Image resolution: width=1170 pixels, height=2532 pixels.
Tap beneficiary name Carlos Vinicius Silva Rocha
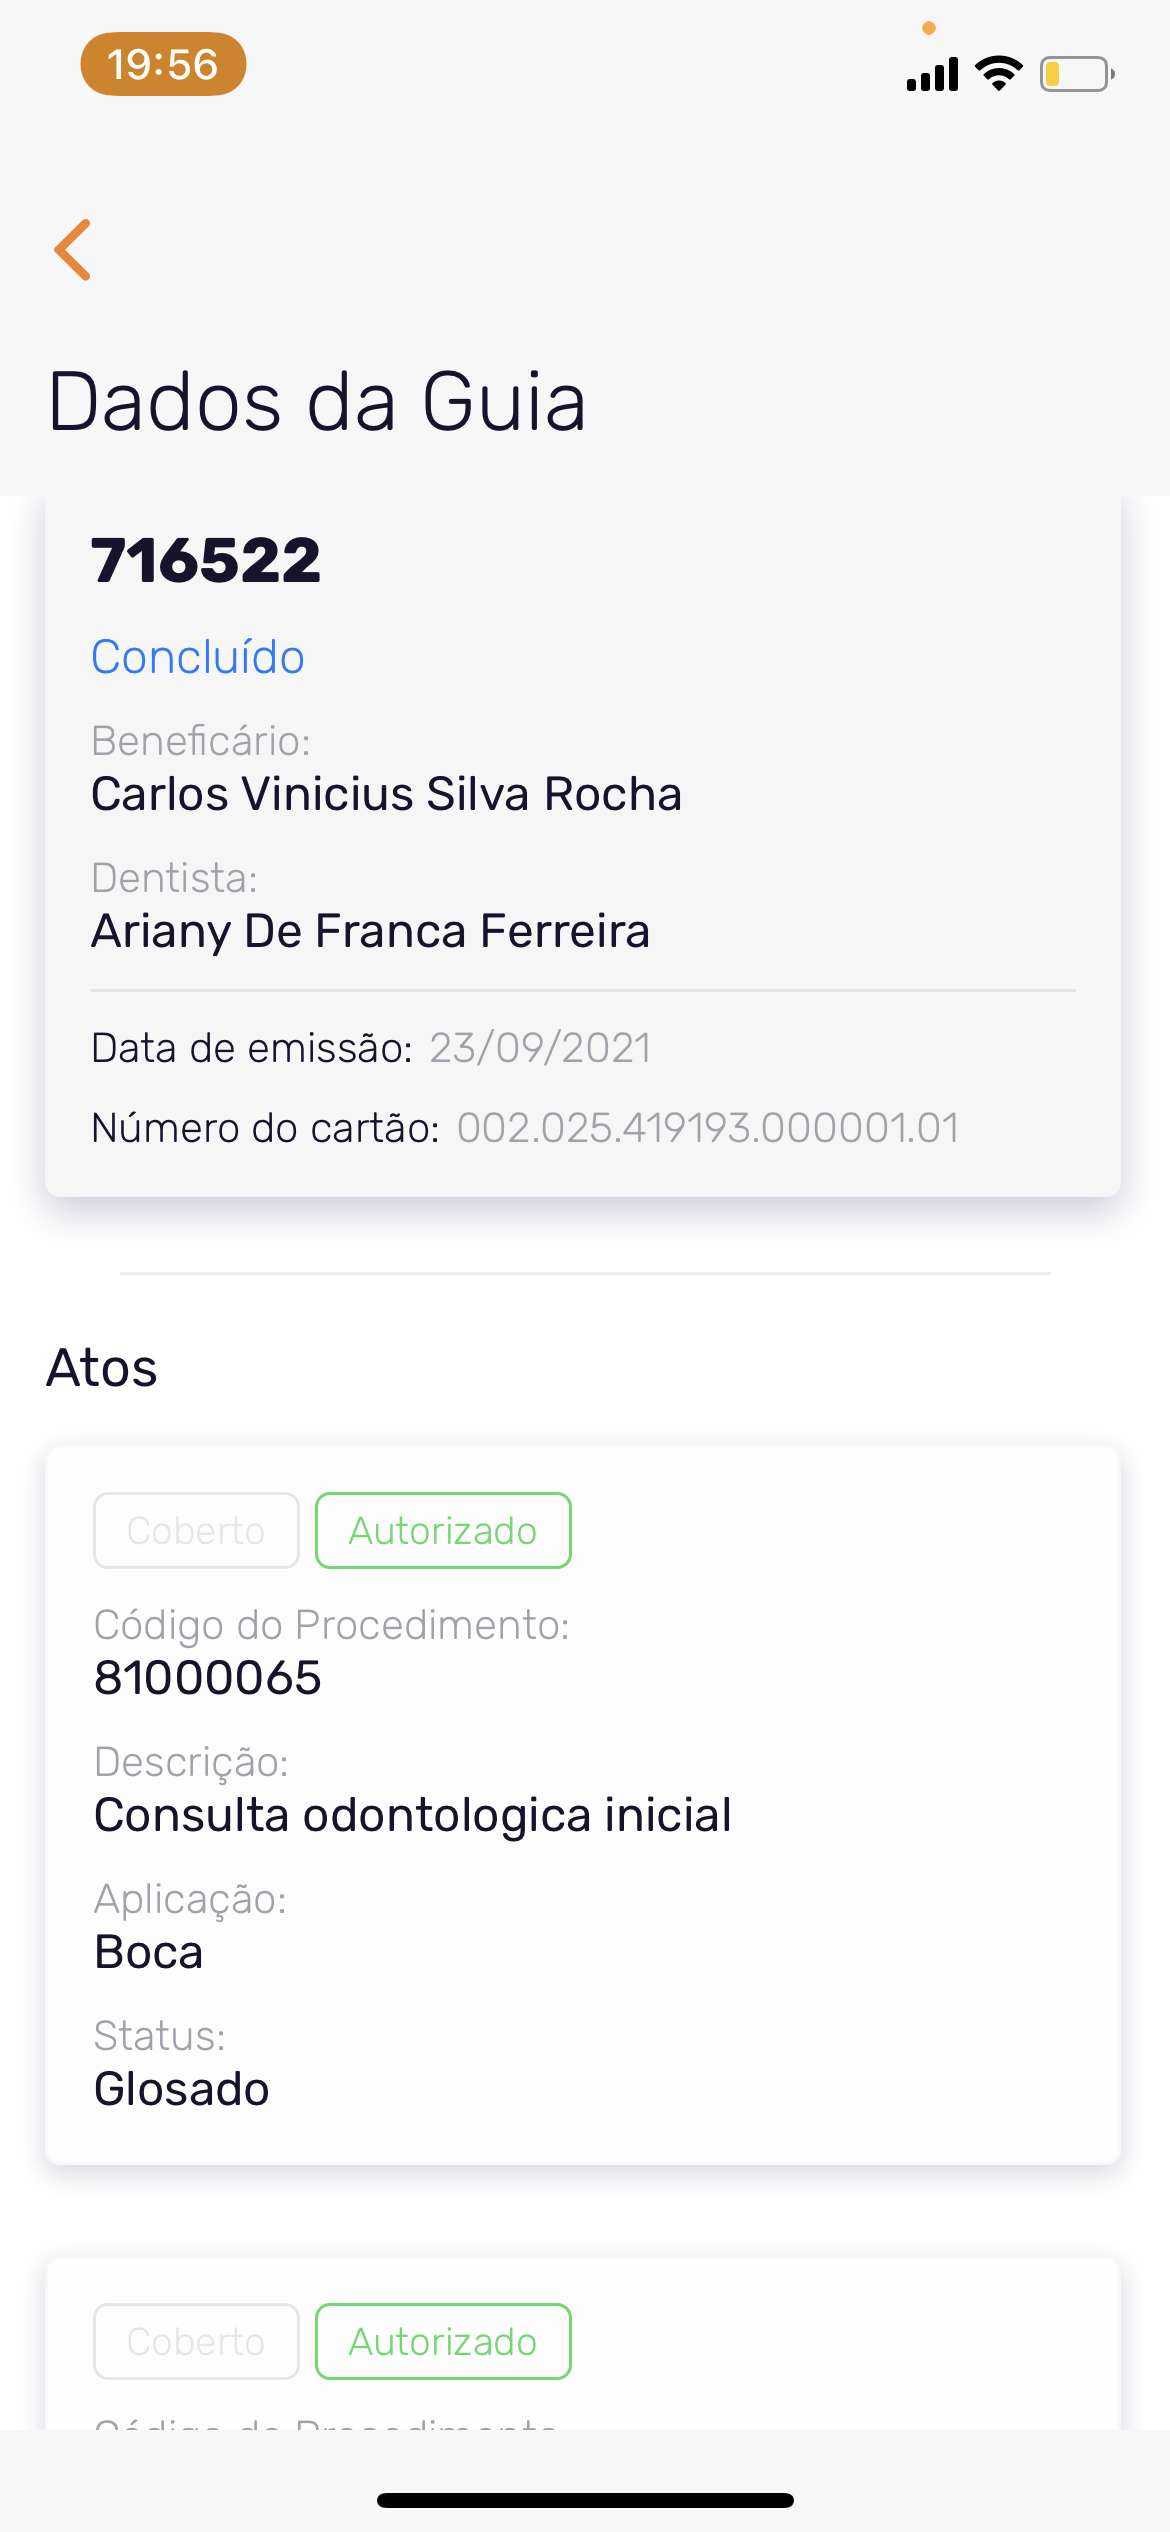point(386,794)
